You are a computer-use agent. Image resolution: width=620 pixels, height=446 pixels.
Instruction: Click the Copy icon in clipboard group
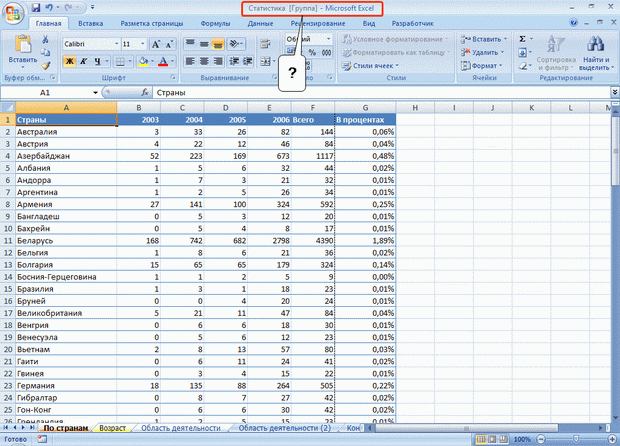tap(45, 52)
